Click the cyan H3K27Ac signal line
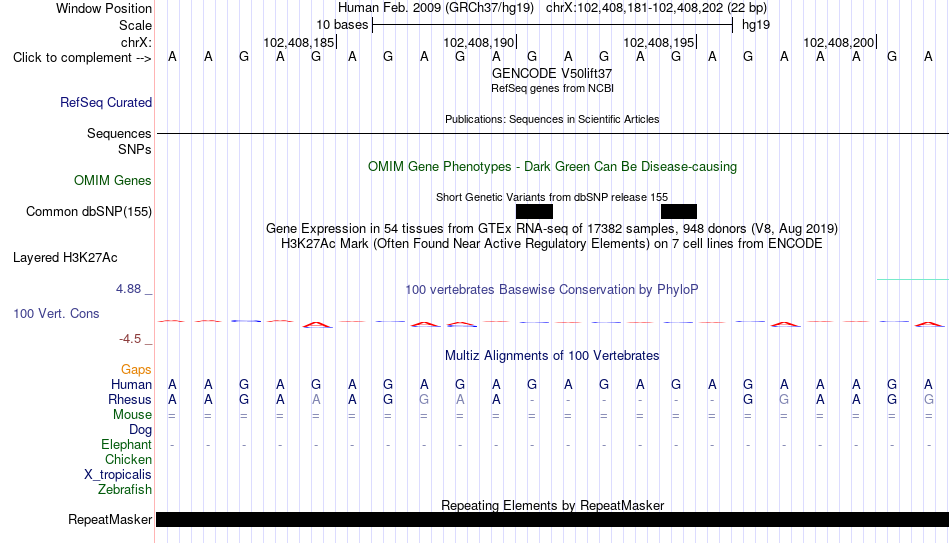950x543 pixels. click(x=912, y=279)
